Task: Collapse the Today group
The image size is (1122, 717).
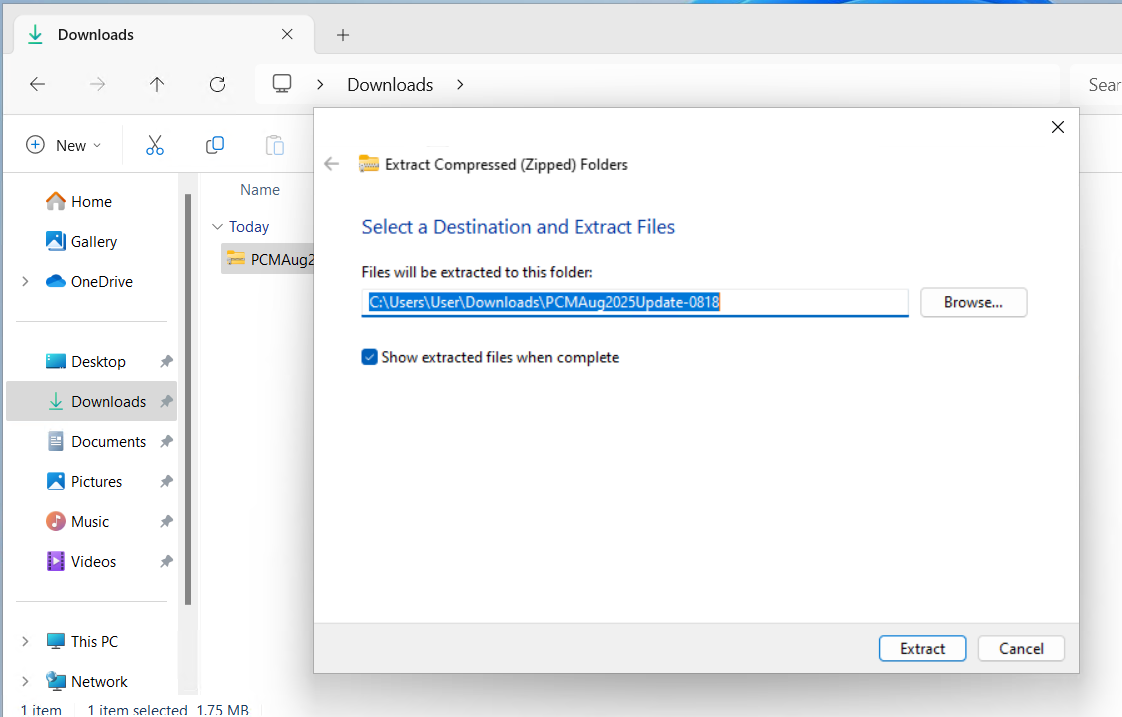Action: 217,227
